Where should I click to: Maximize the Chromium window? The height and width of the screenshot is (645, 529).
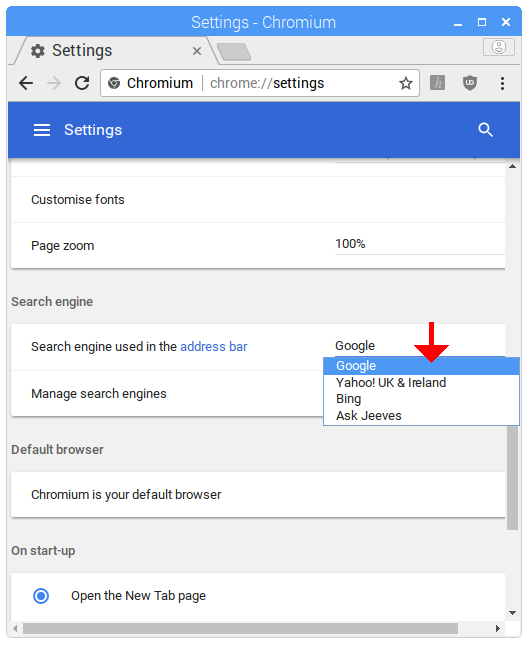(x=482, y=22)
